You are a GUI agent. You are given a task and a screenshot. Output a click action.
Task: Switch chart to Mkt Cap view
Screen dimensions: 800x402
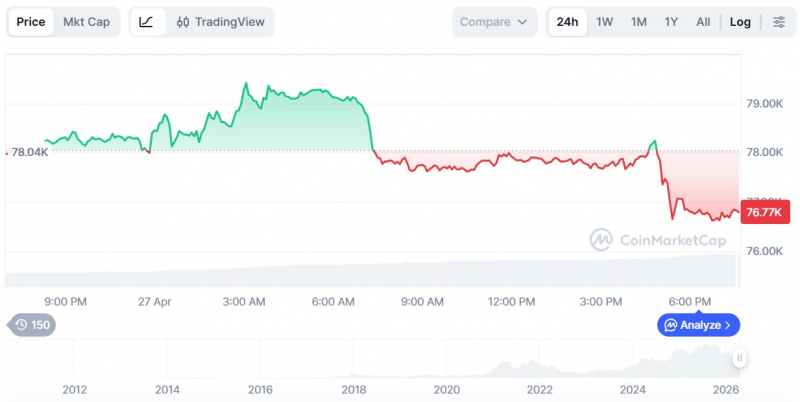point(86,22)
